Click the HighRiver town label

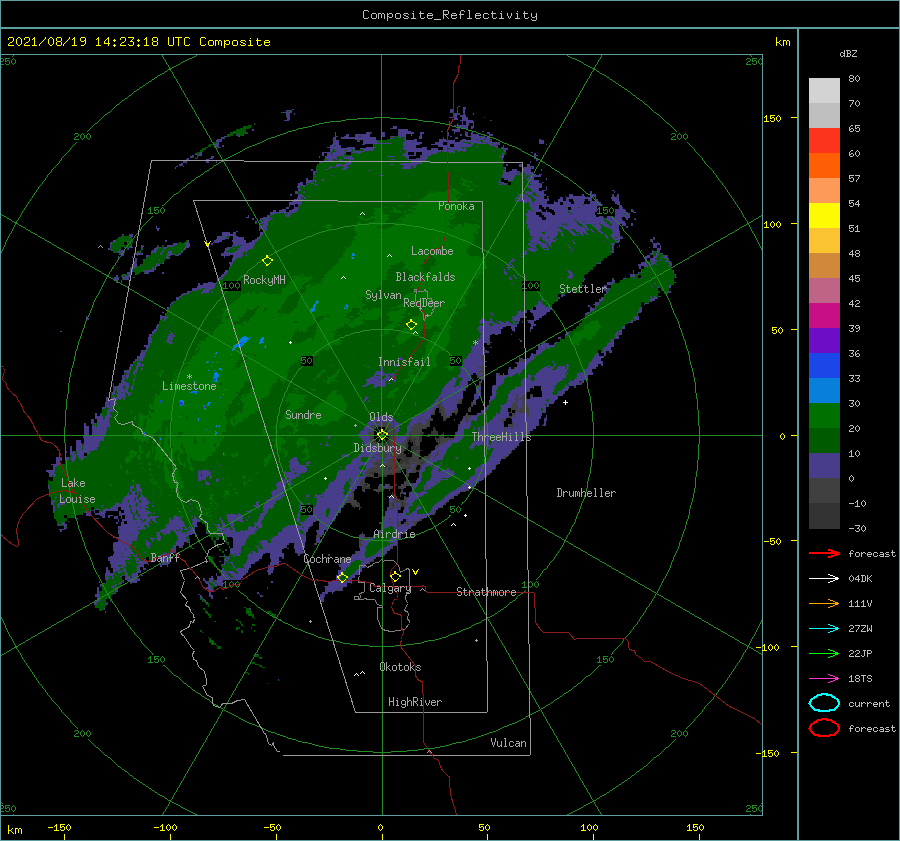pyautogui.click(x=414, y=702)
